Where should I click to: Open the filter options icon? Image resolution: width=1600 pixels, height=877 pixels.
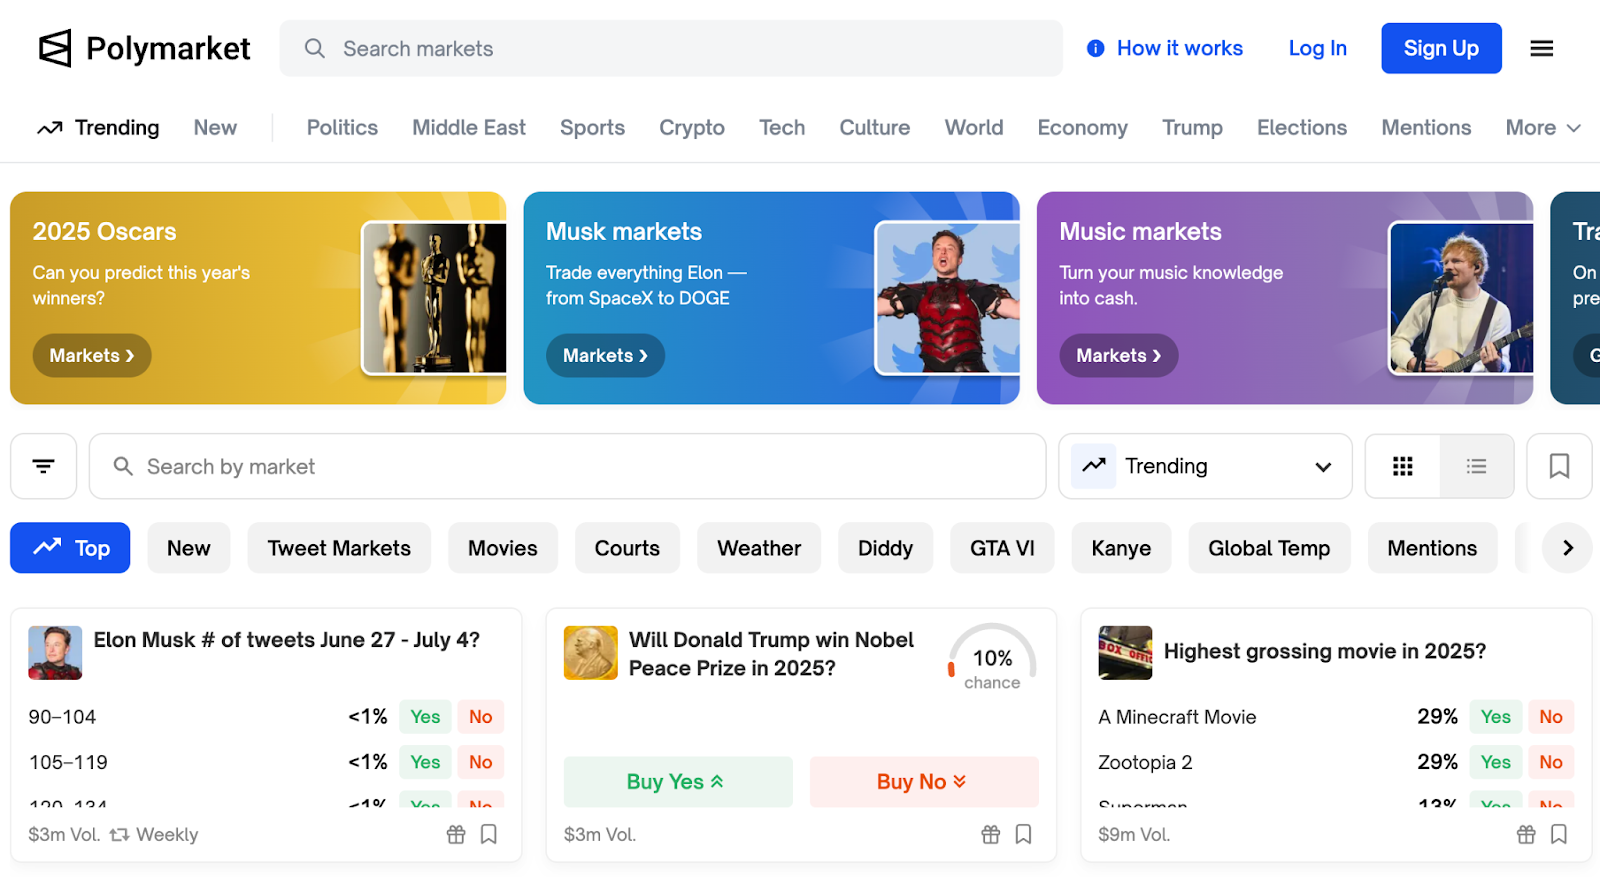pos(43,466)
